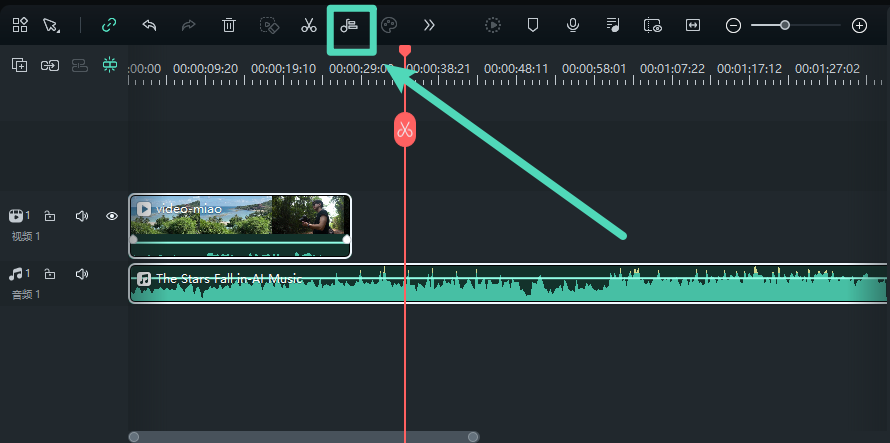Image resolution: width=890 pixels, height=443 pixels.
Task: Select the scissors split tool in toolbar
Action: (x=308, y=26)
